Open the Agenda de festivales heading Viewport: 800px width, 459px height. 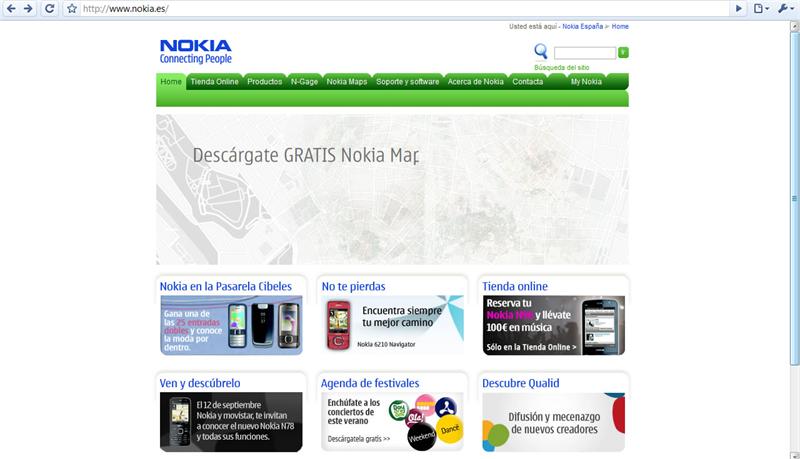point(370,384)
